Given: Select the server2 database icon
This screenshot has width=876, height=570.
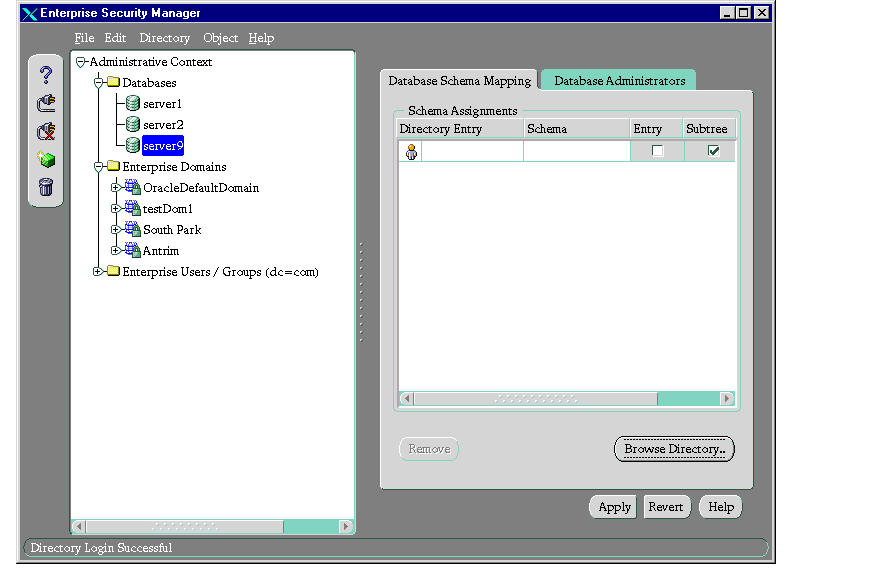Looking at the screenshot, I should coord(132,125).
